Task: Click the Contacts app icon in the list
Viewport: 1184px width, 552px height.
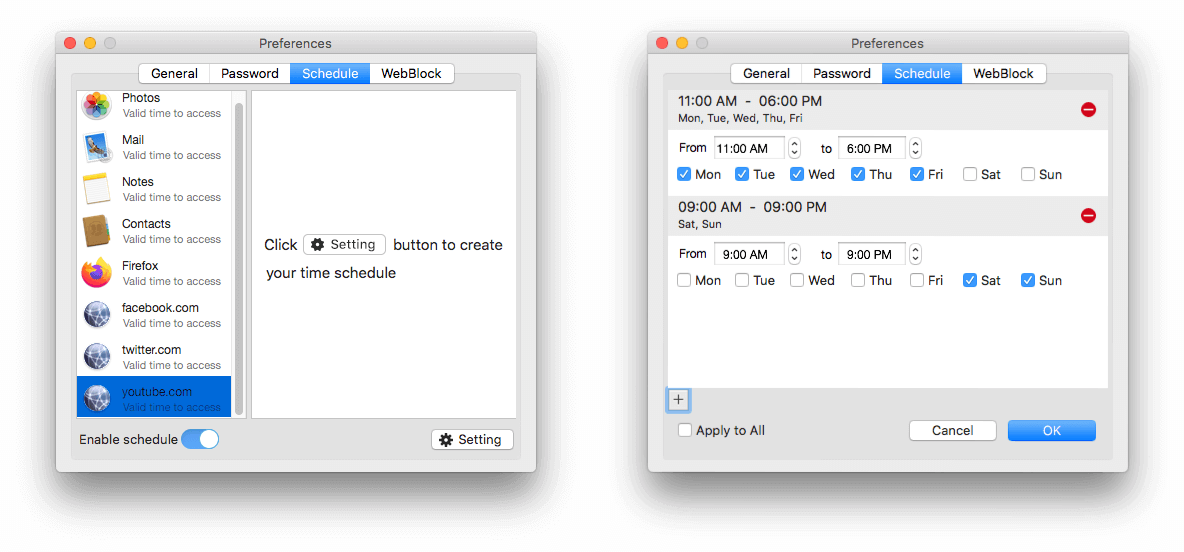Action: [97, 231]
